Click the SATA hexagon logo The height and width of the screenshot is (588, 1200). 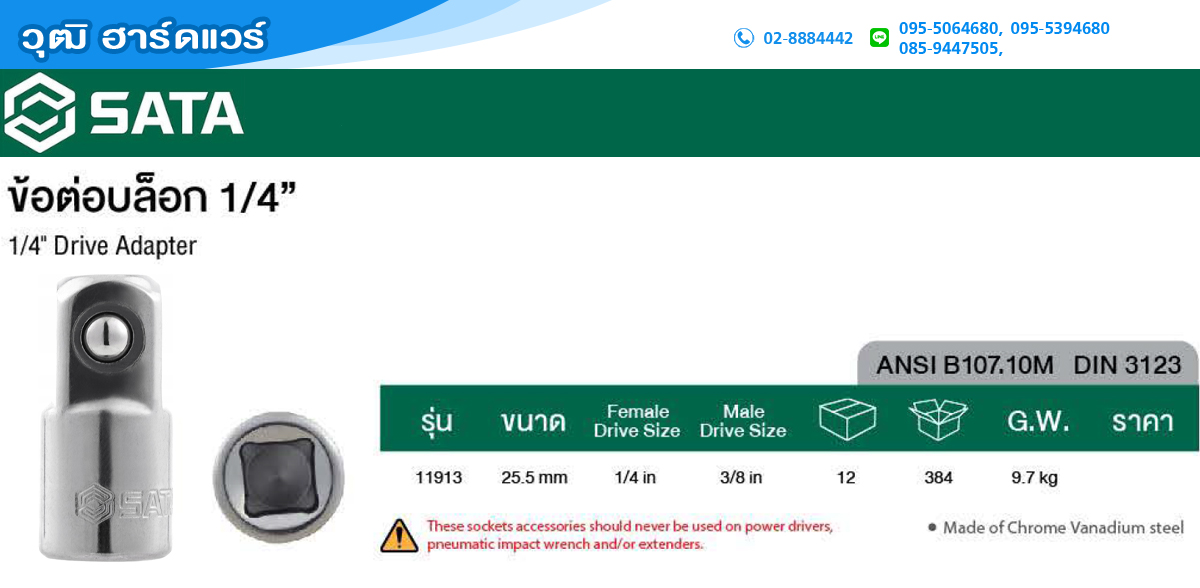39,112
